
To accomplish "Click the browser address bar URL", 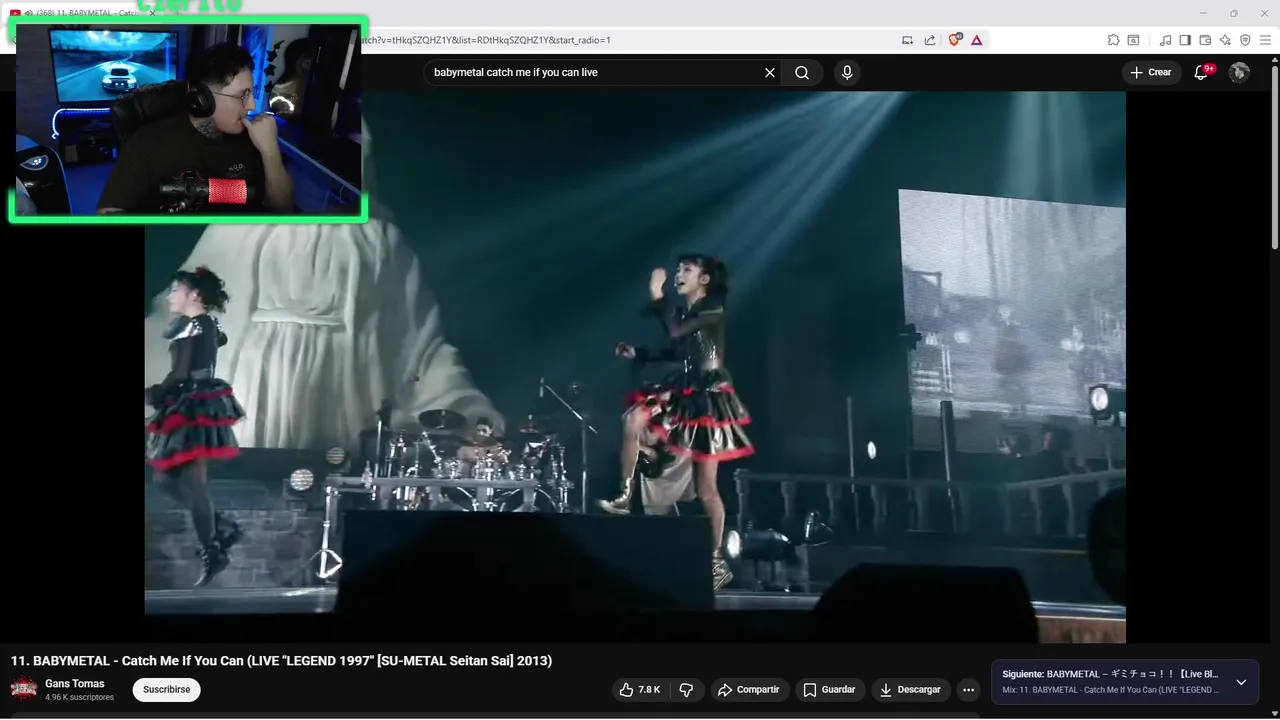I will 485,40.
